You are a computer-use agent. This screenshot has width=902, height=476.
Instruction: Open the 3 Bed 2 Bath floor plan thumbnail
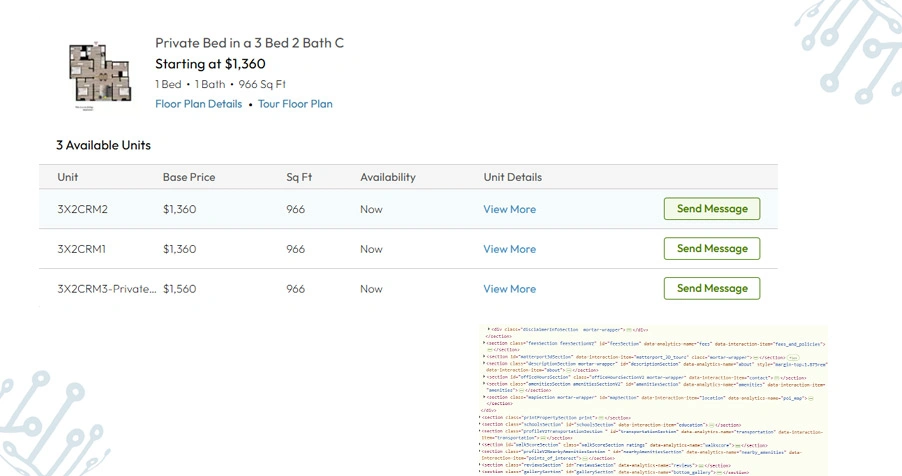click(x=100, y=75)
